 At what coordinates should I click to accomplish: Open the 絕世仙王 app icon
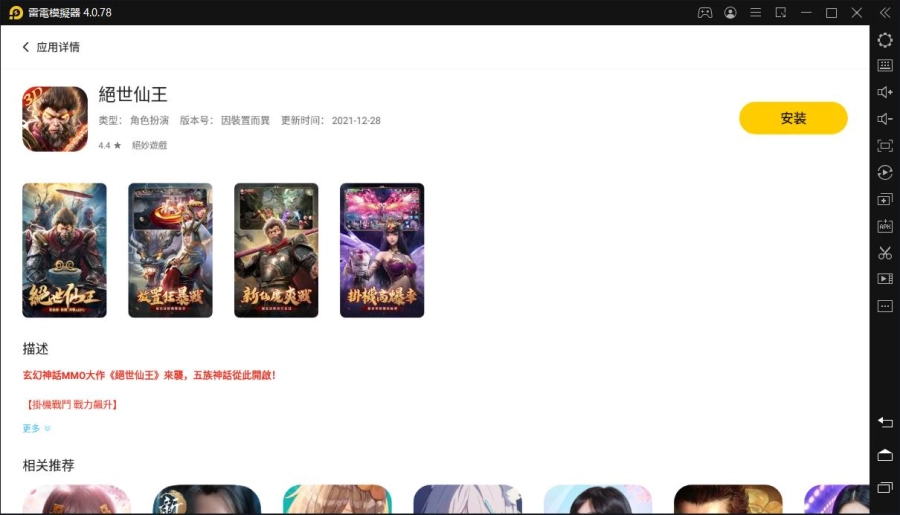point(55,119)
